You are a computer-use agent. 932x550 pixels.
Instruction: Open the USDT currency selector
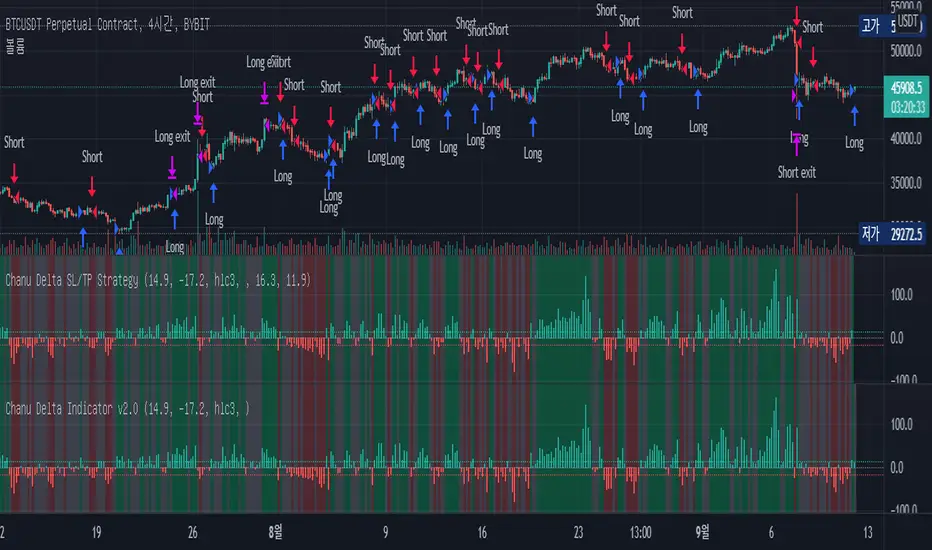point(908,20)
